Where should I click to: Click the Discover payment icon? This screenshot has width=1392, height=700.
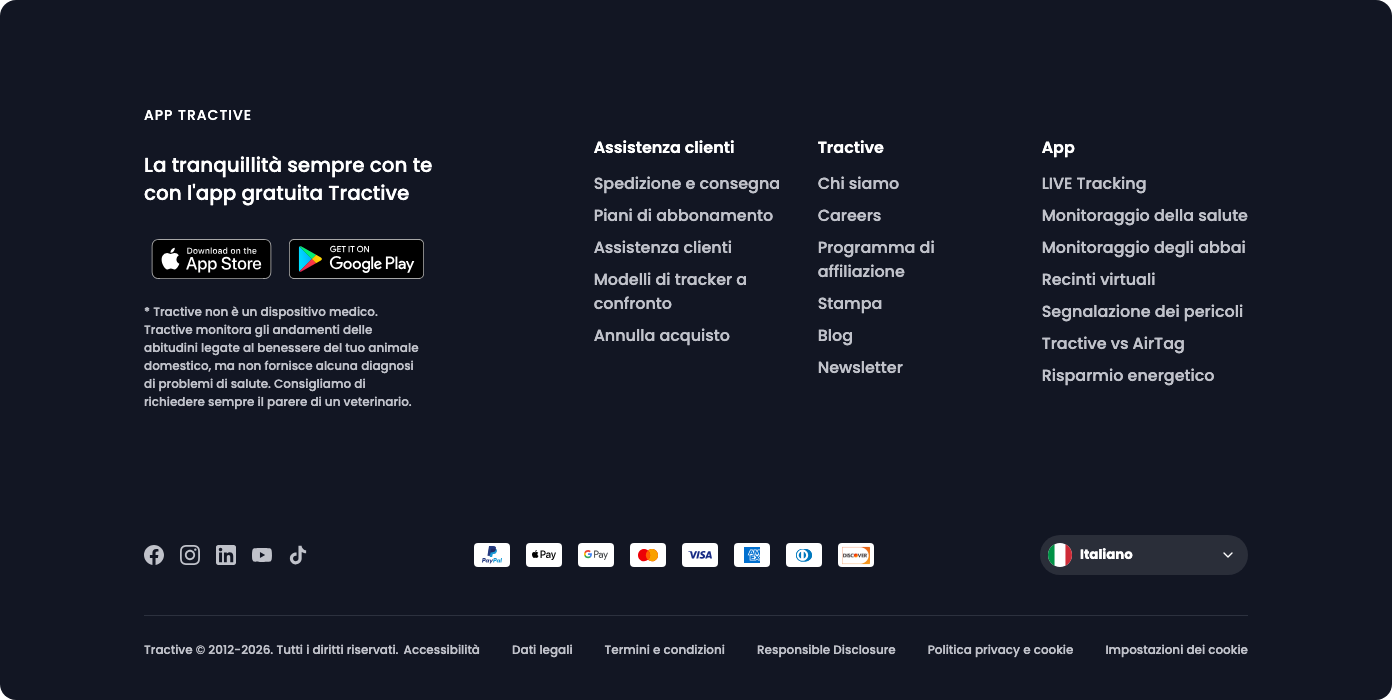coord(856,555)
